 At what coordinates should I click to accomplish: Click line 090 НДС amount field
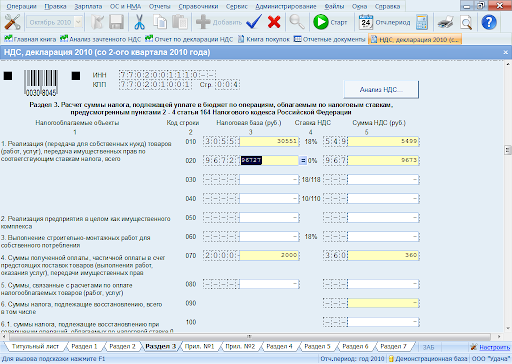pyautogui.click(x=383, y=303)
